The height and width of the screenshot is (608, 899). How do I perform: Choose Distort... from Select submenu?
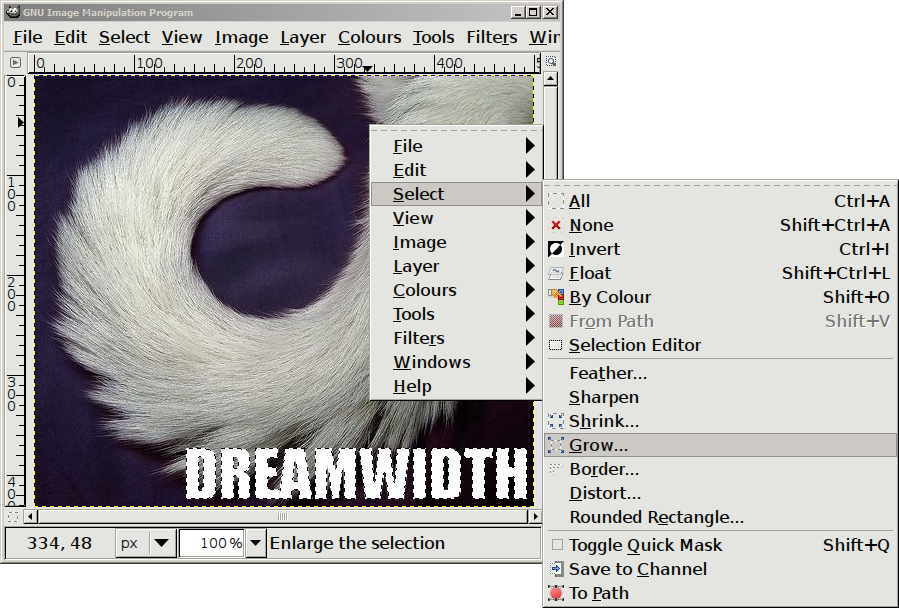720,493
